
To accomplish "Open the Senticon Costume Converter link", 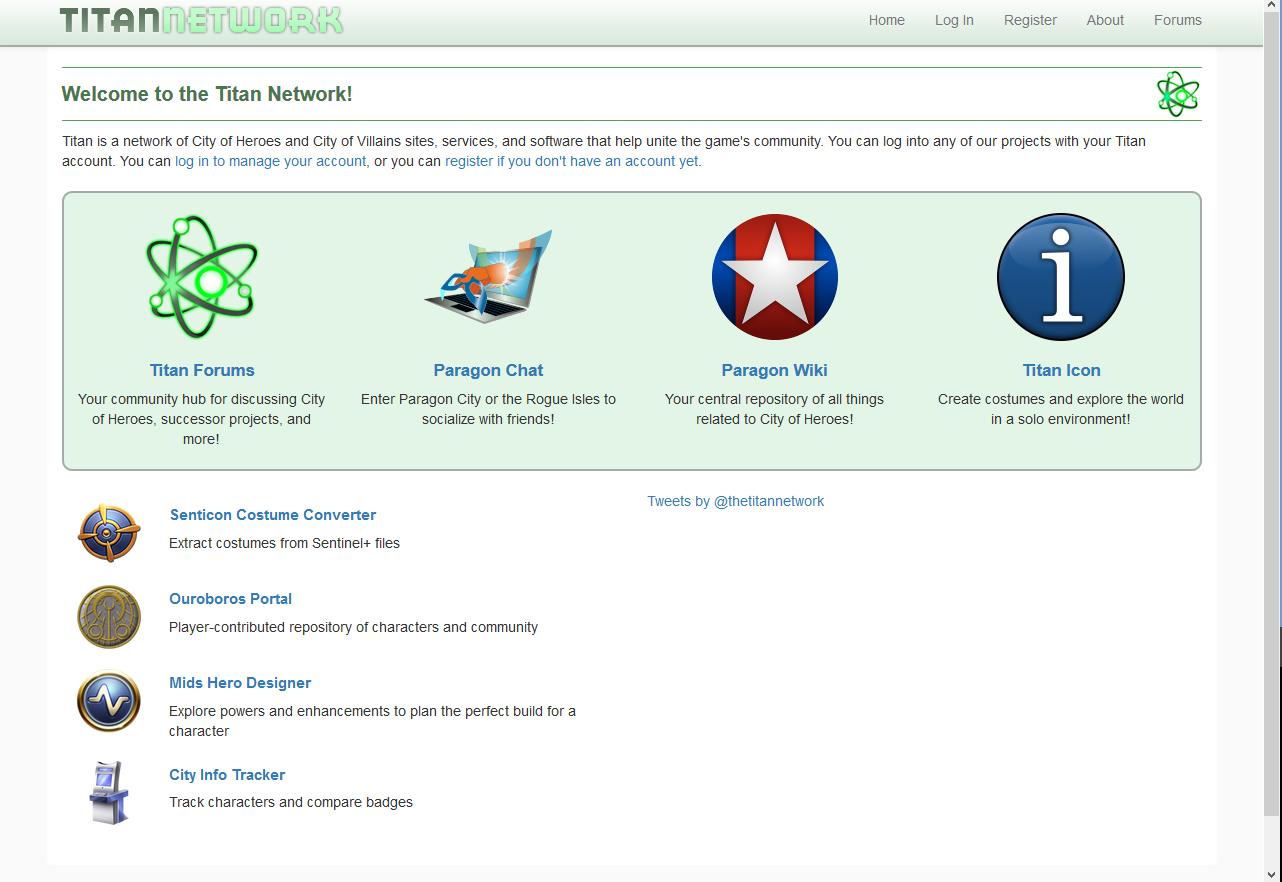I will (x=273, y=515).
